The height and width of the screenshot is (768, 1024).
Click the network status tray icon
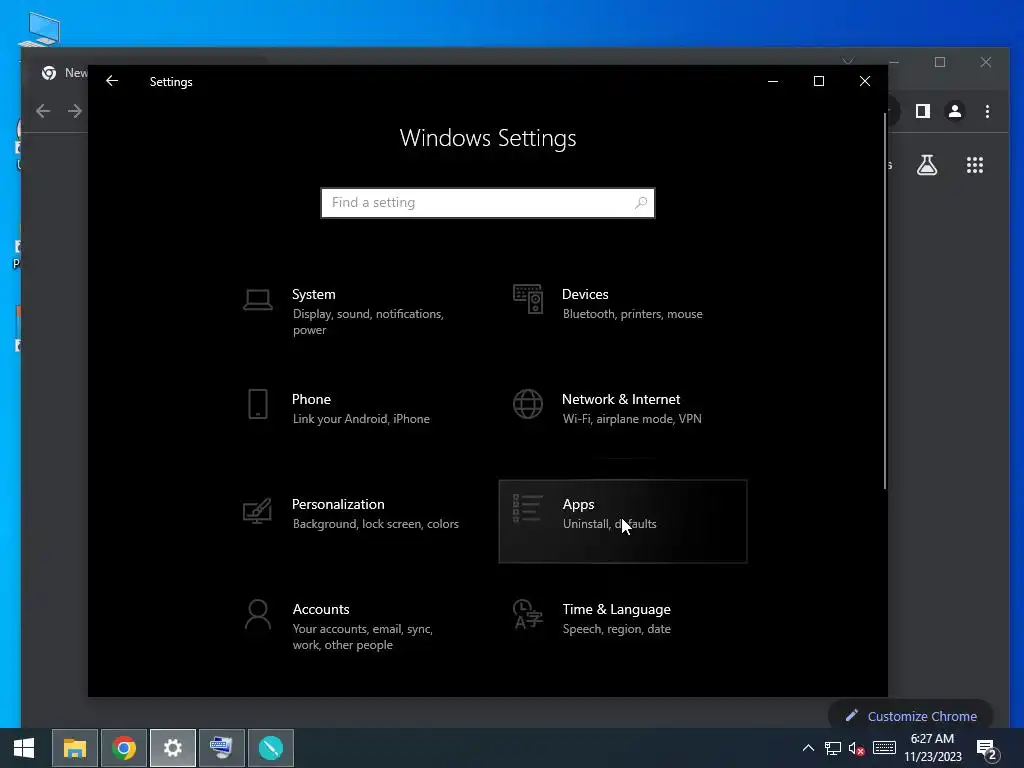833,748
